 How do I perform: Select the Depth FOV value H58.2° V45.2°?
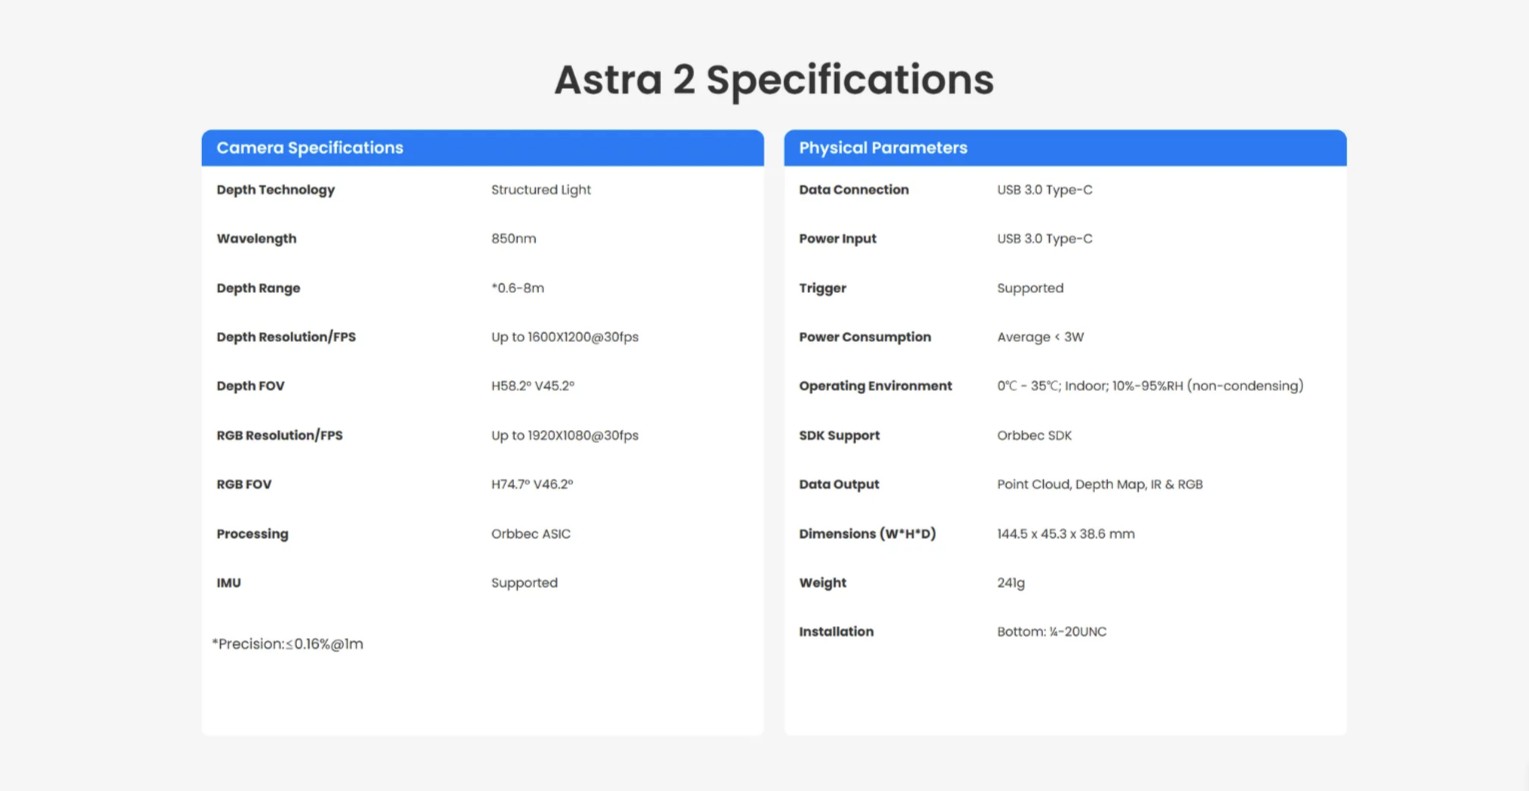coord(533,386)
